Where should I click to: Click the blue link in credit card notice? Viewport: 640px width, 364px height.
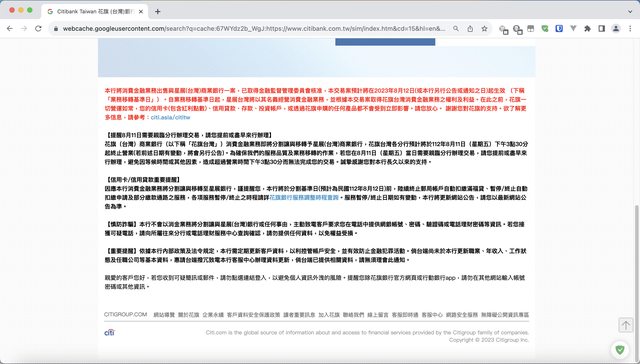(x=304, y=198)
